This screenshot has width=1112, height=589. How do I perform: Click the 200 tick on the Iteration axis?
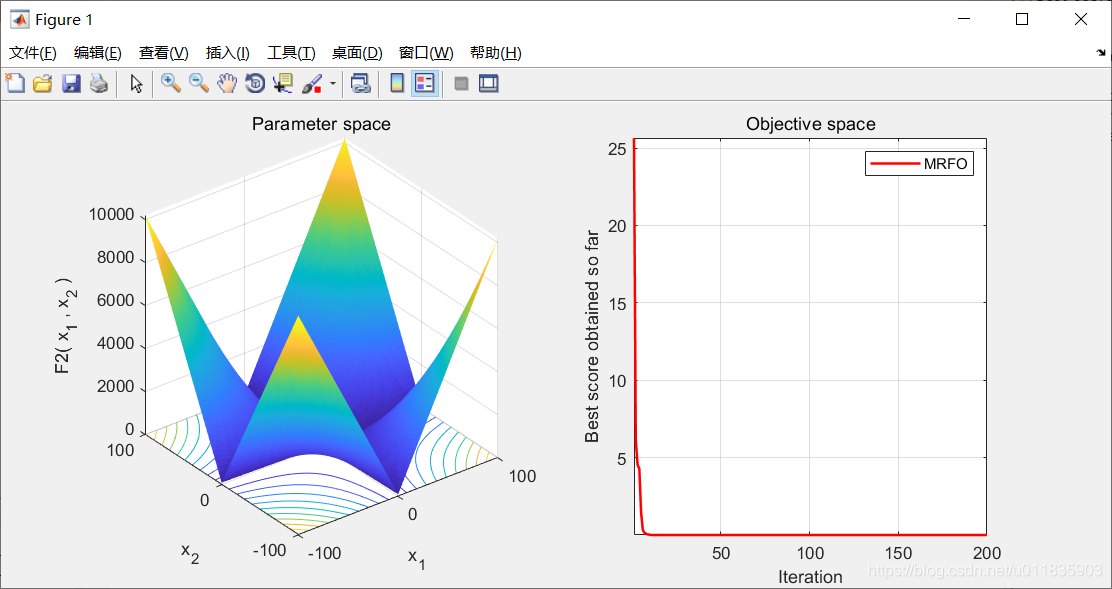tap(986, 554)
